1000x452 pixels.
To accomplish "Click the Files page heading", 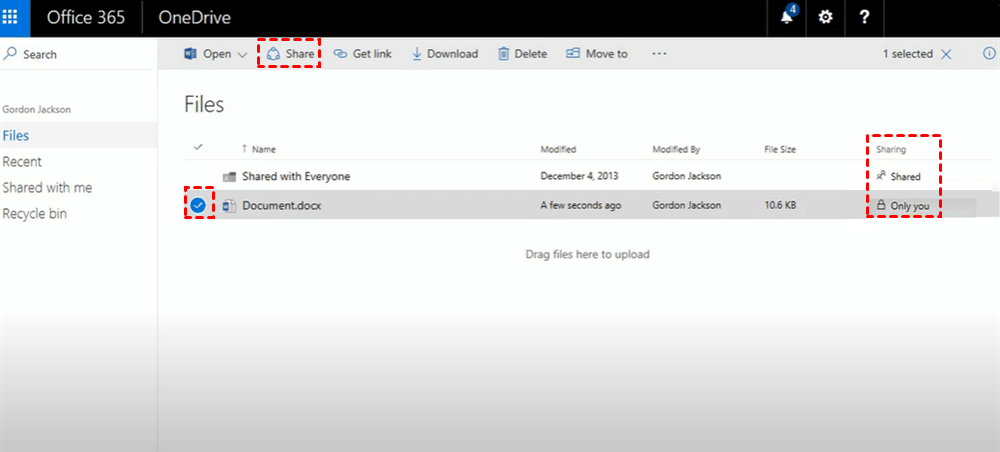I will (x=204, y=105).
